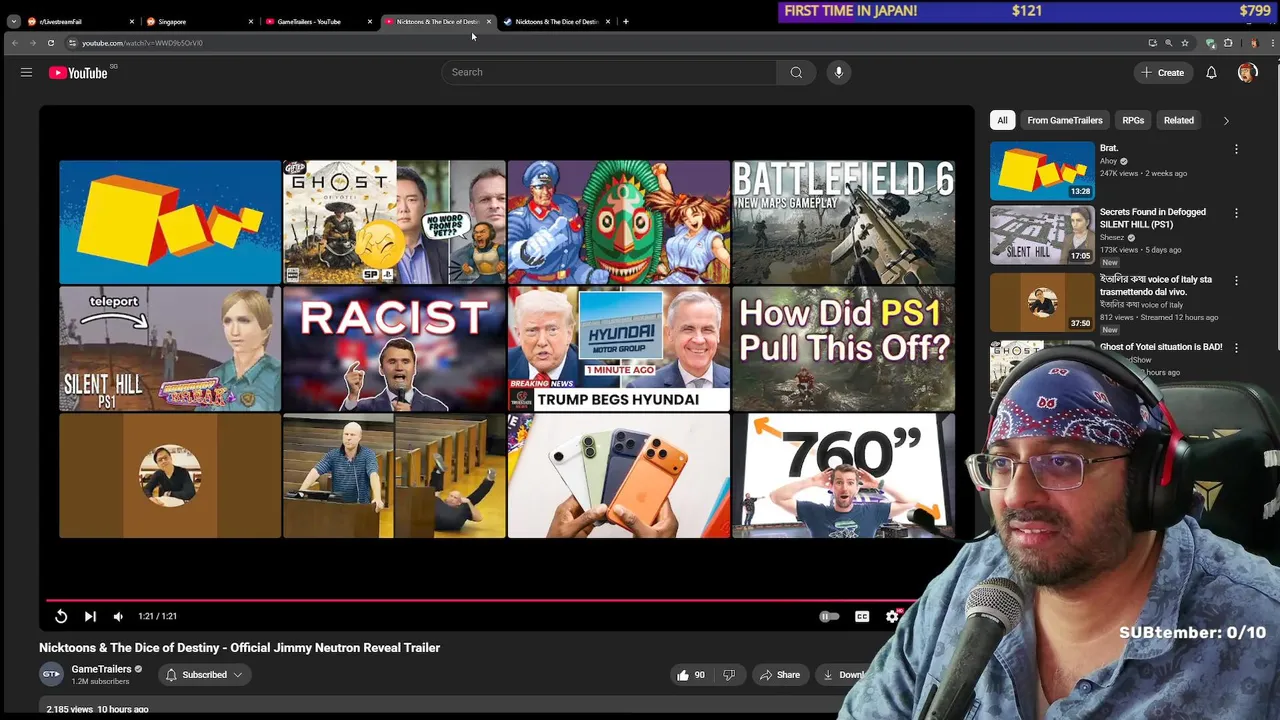Like the video with 90 likes
This screenshot has width=1280, height=720.
point(691,675)
